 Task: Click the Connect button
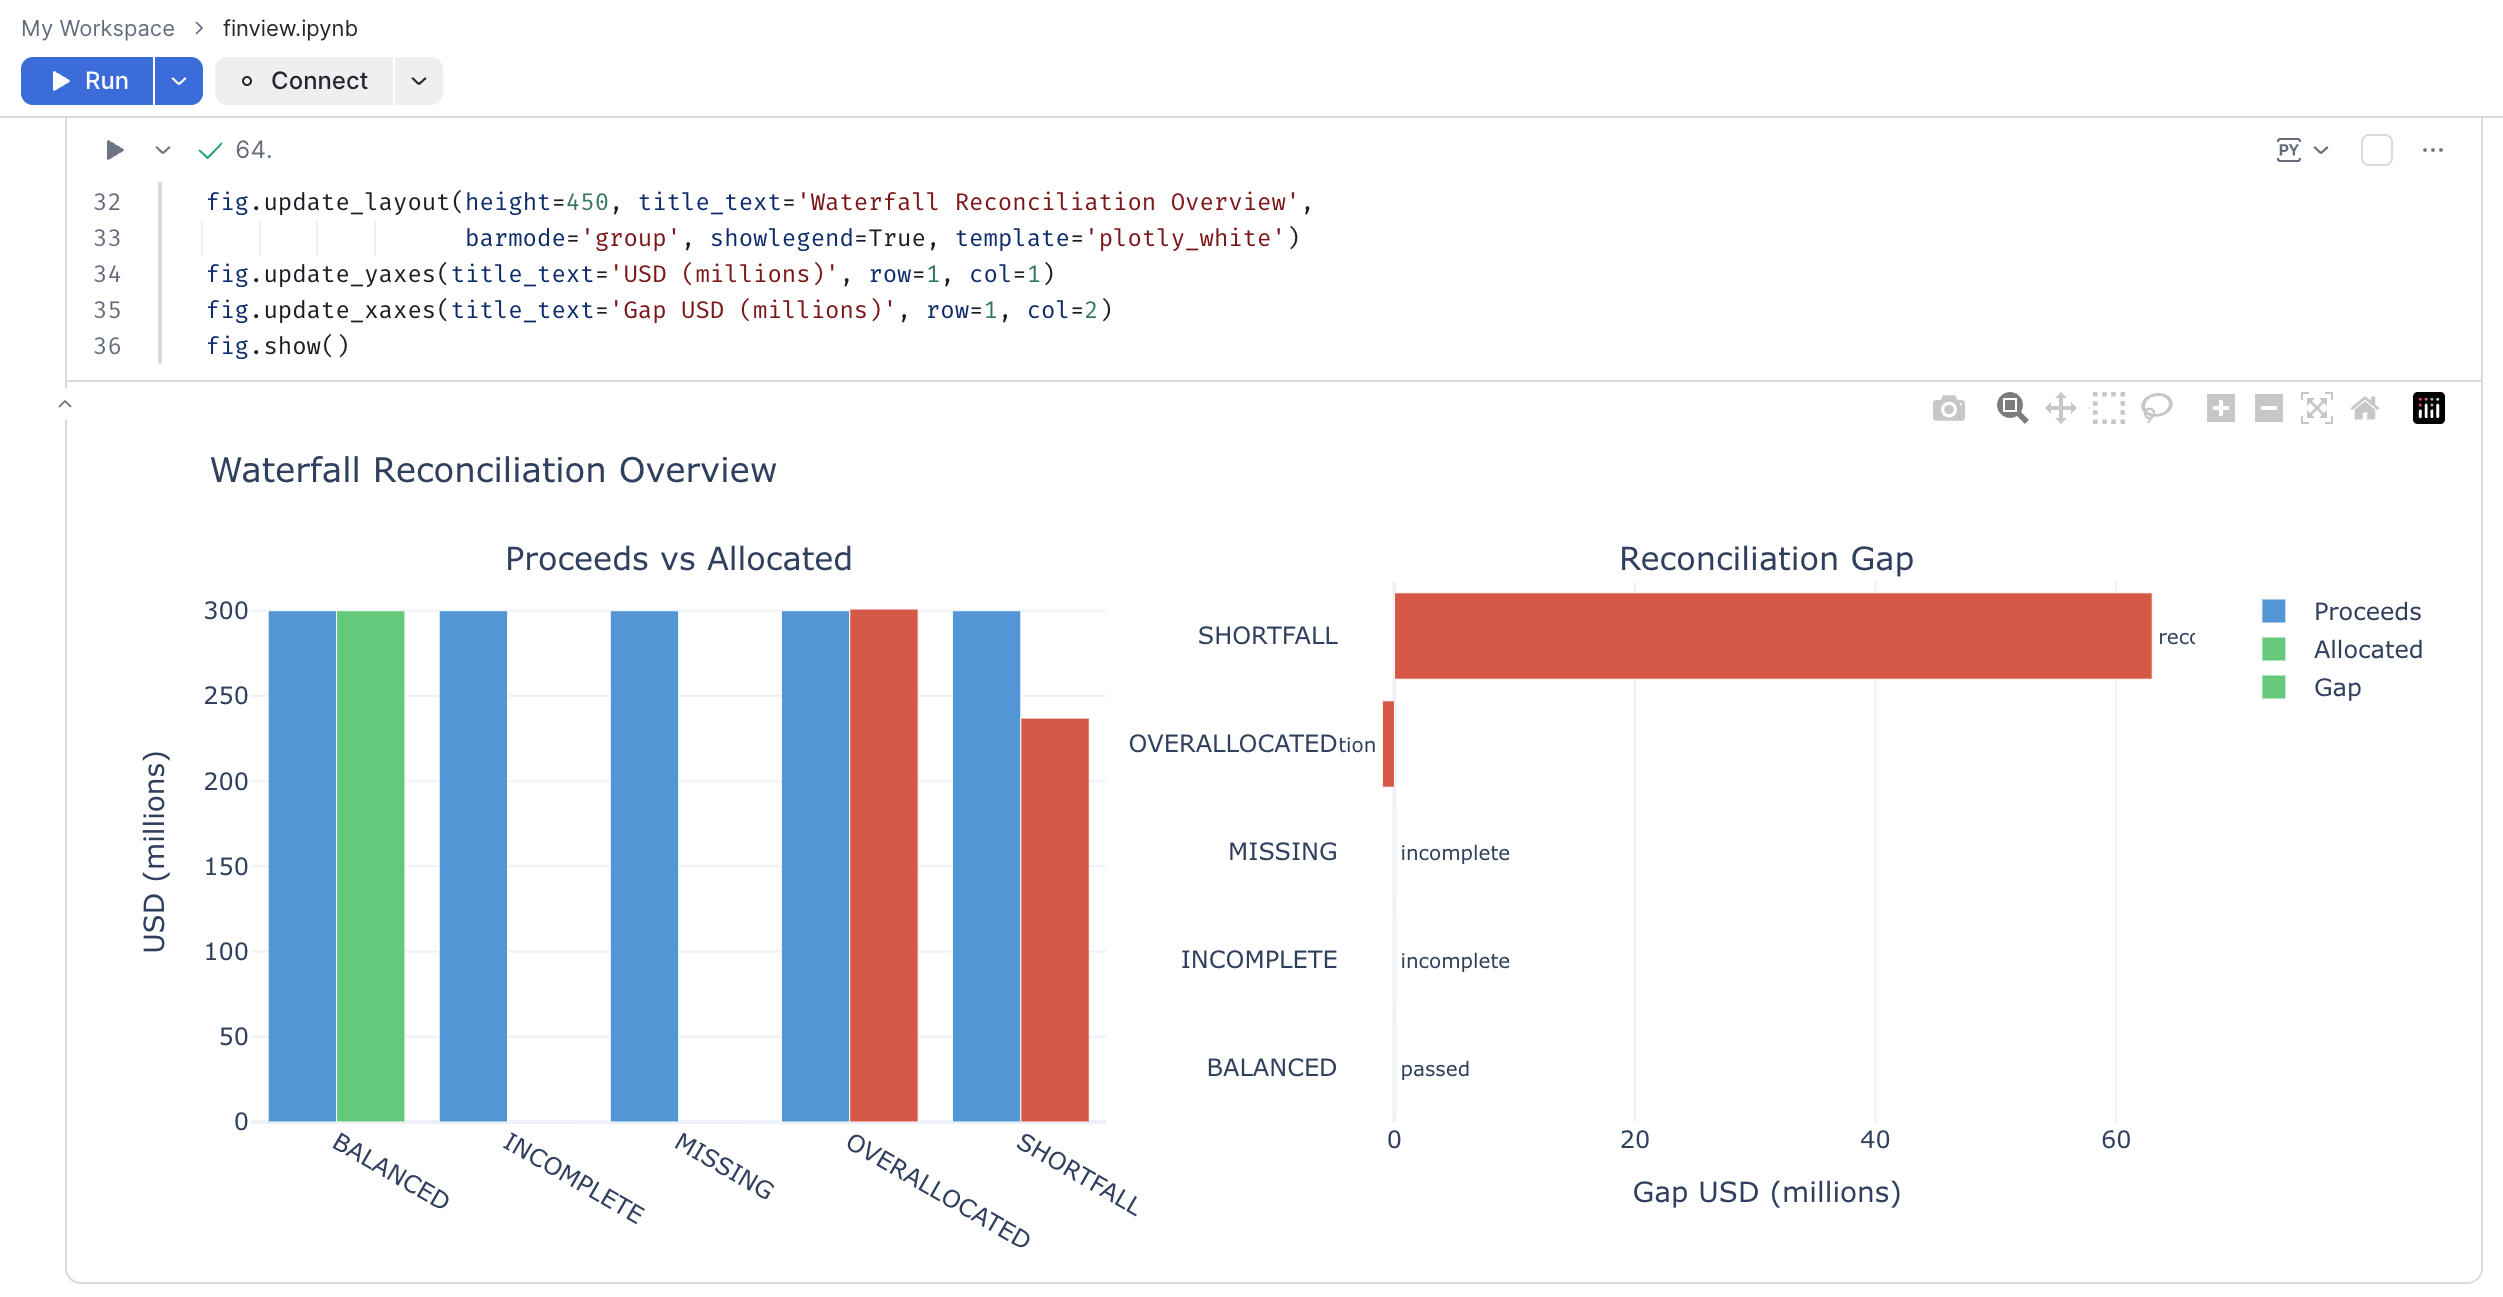pyautogui.click(x=304, y=81)
